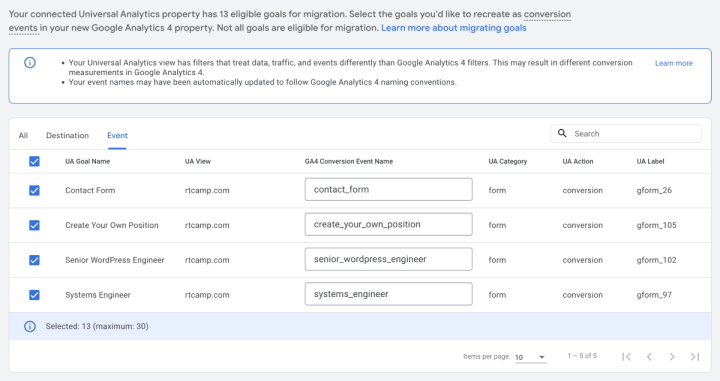
Task: Click the info icon beside Selected: 13
Action: [30, 326]
